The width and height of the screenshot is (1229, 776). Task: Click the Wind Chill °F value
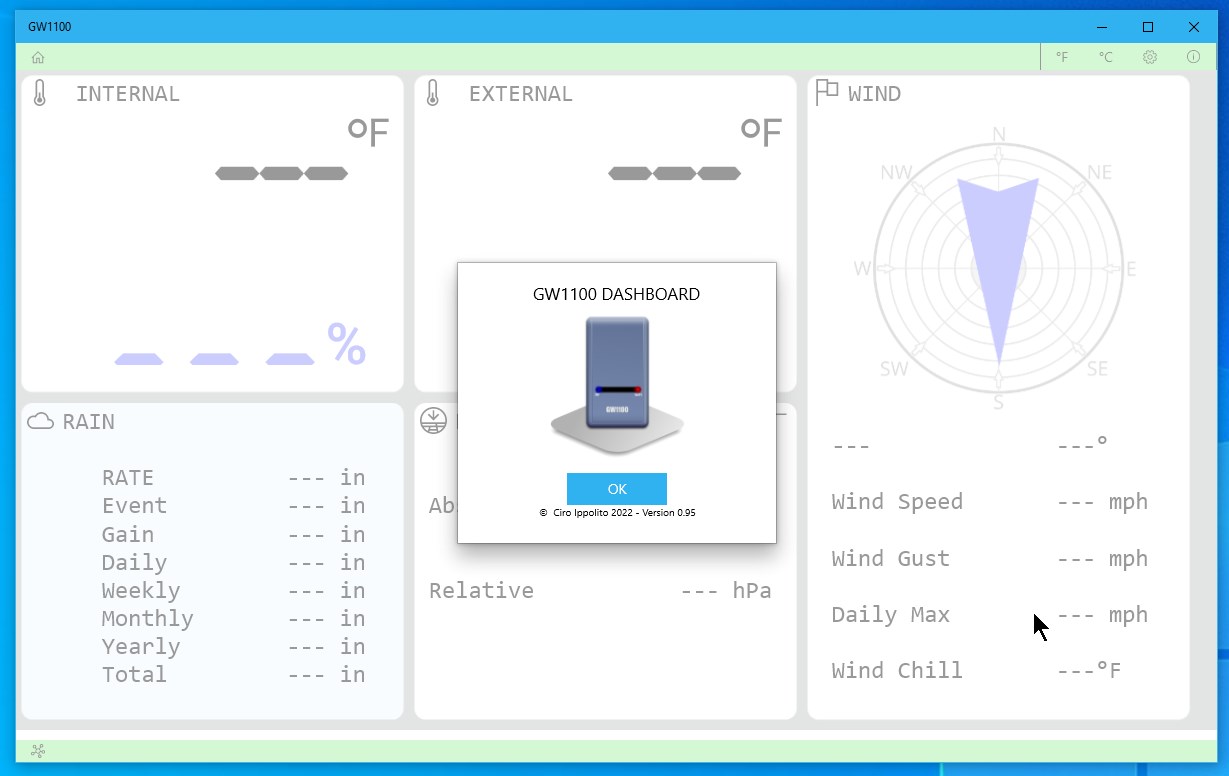coord(1089,671)
